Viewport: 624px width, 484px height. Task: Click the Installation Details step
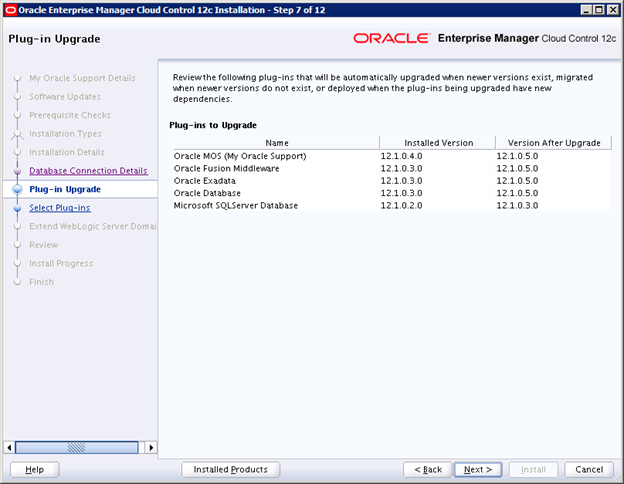click(67, 152)
